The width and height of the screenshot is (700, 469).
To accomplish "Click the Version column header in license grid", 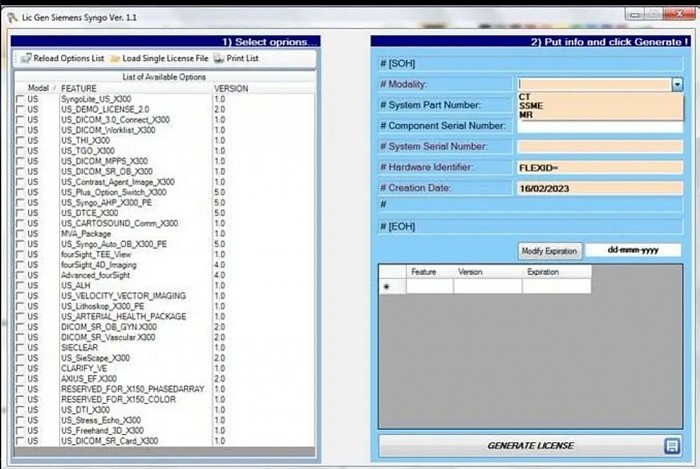I will [487, 272].
